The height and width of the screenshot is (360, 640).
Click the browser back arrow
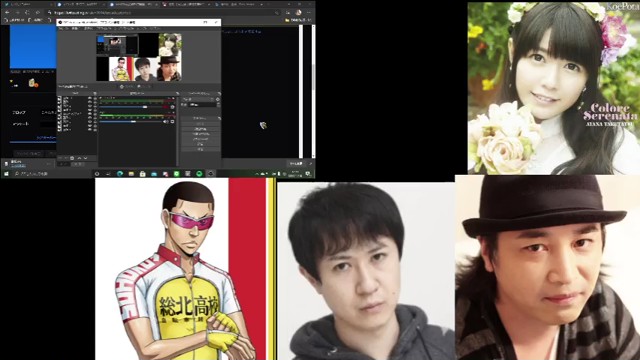(7, 13)
